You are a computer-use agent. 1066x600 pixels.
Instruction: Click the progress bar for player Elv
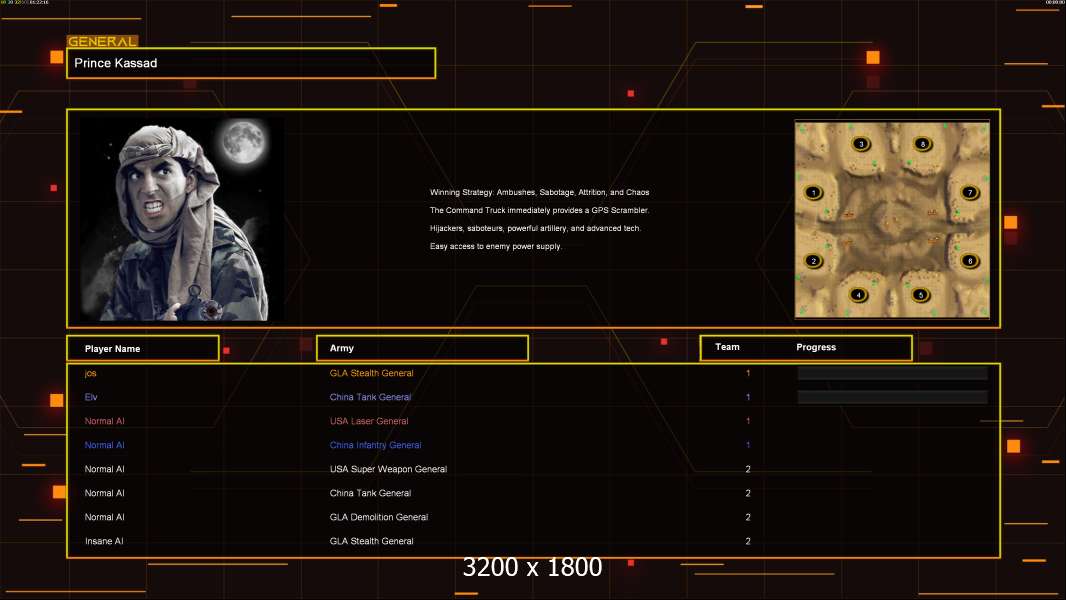(x=892, y=397)
